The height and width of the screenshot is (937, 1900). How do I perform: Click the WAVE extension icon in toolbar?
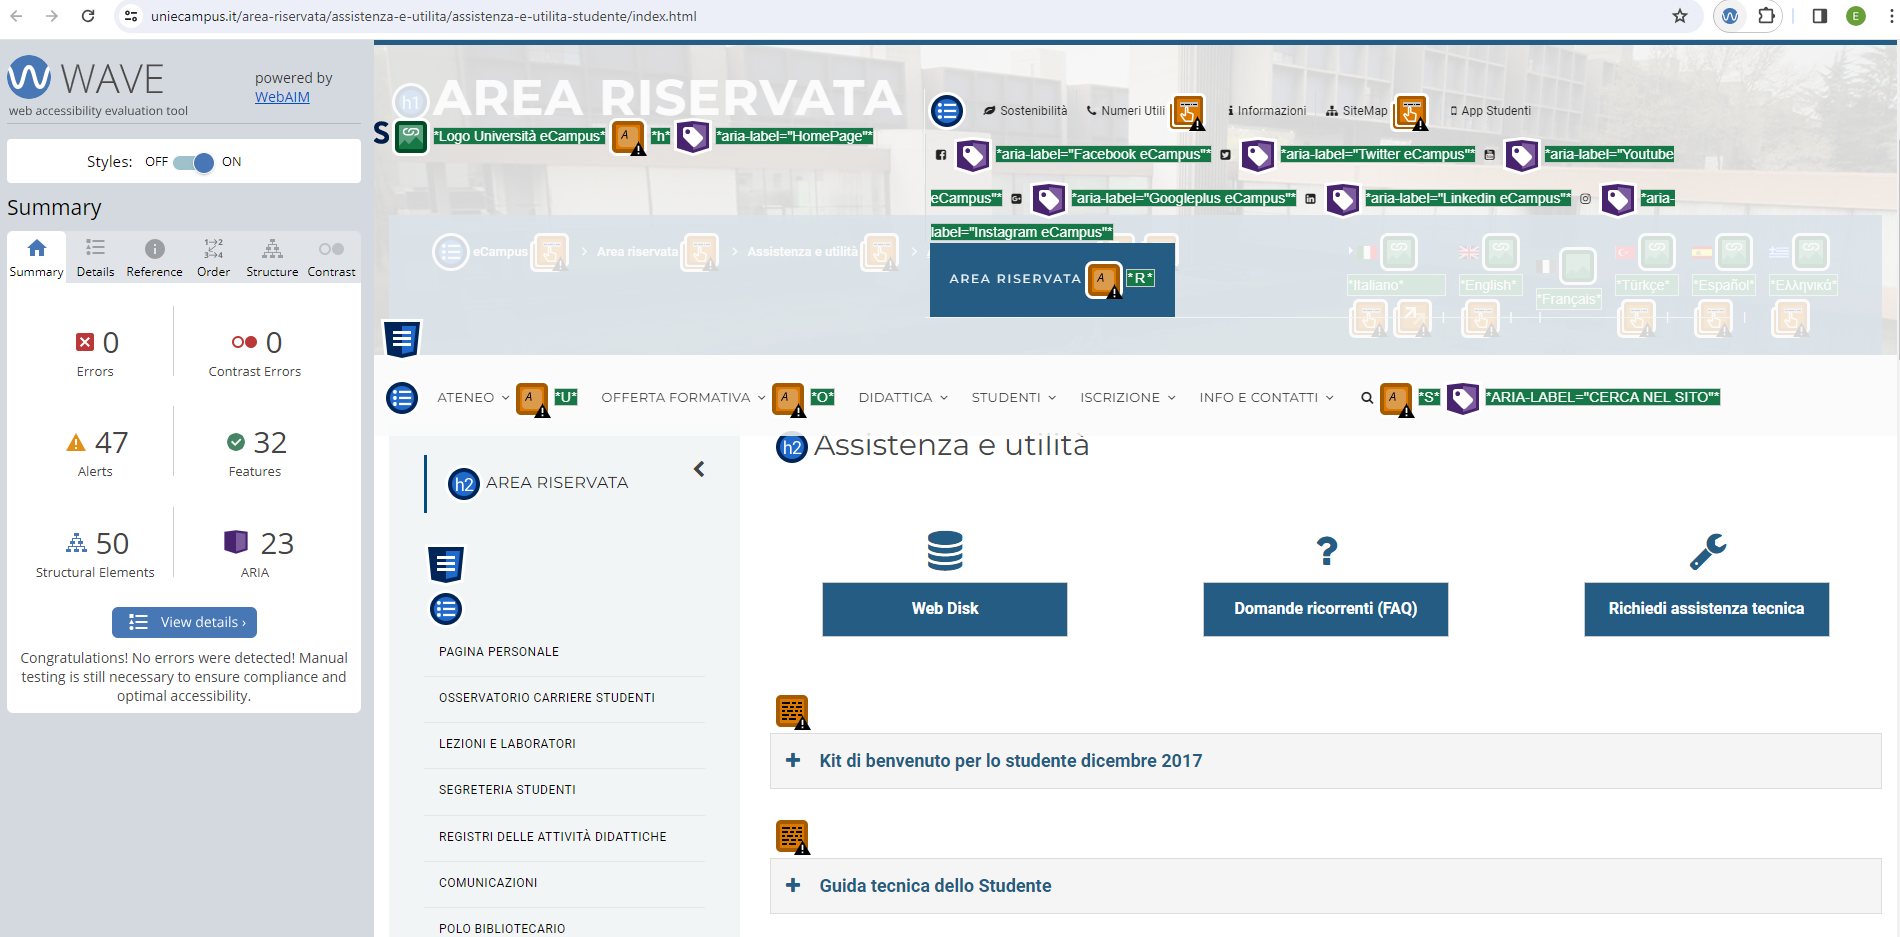[1730, 16]
